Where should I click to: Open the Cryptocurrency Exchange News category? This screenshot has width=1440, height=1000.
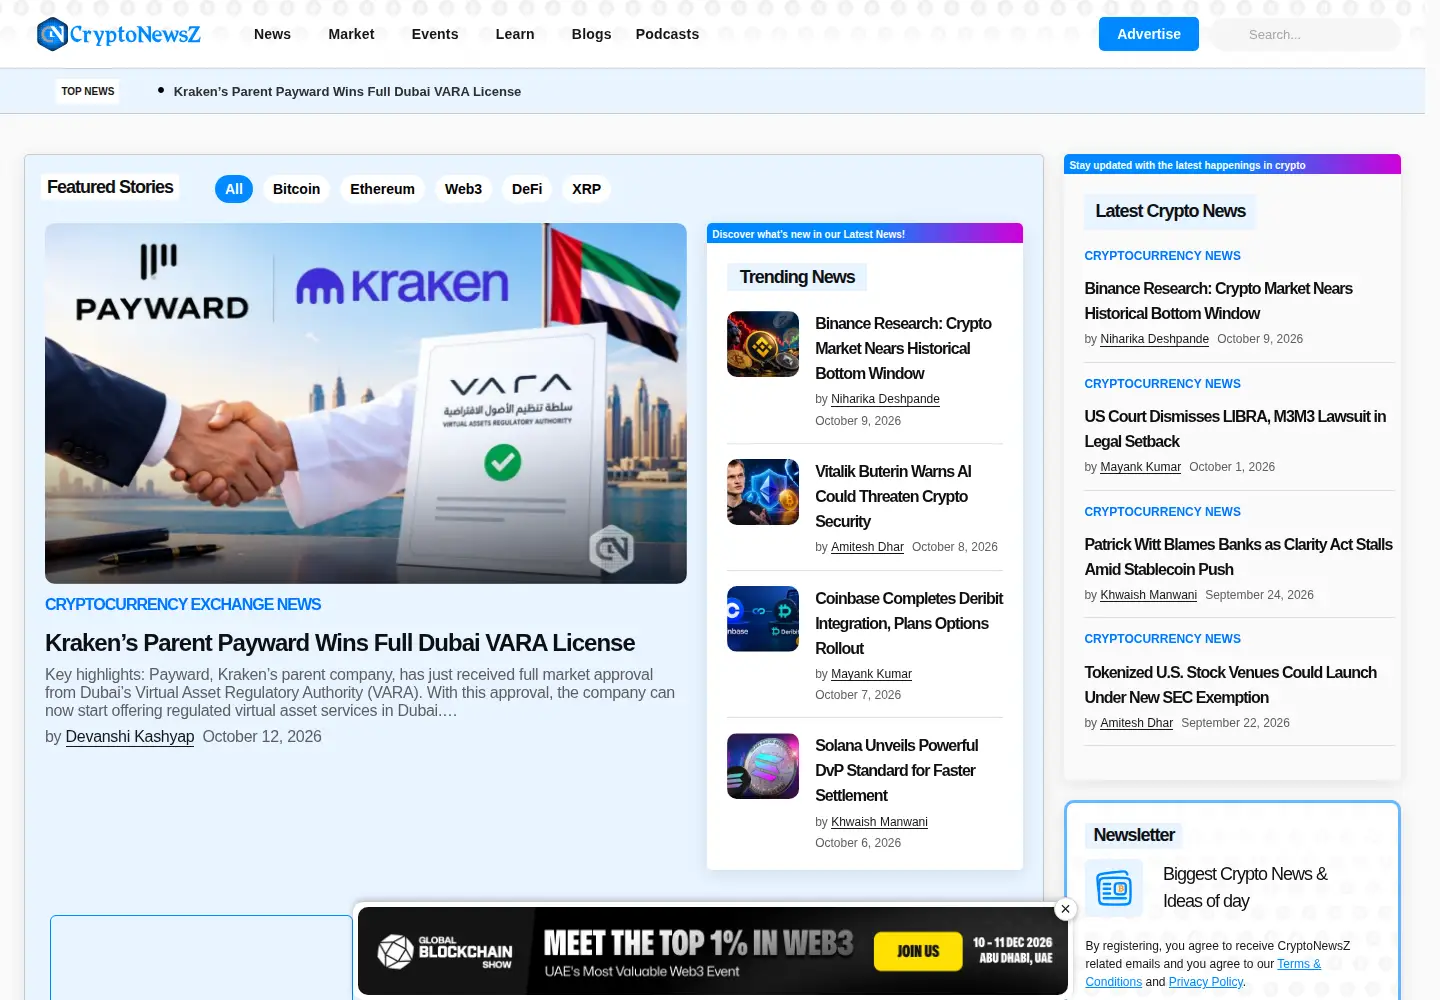(183, 604)
